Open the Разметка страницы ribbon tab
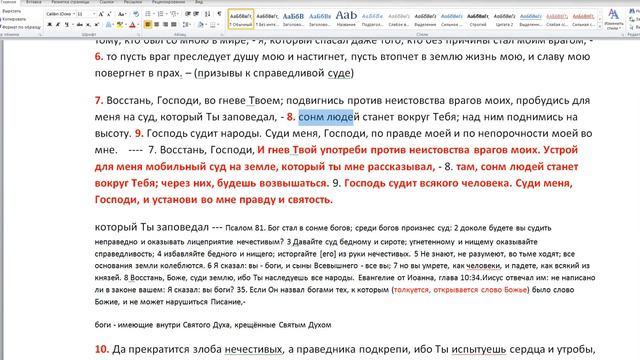This screenshot has width=640, height=360. (x=70, y=2)
